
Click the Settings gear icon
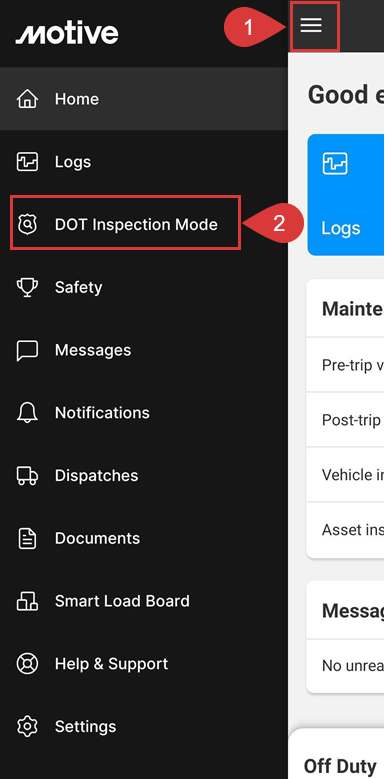pos(27,726)
